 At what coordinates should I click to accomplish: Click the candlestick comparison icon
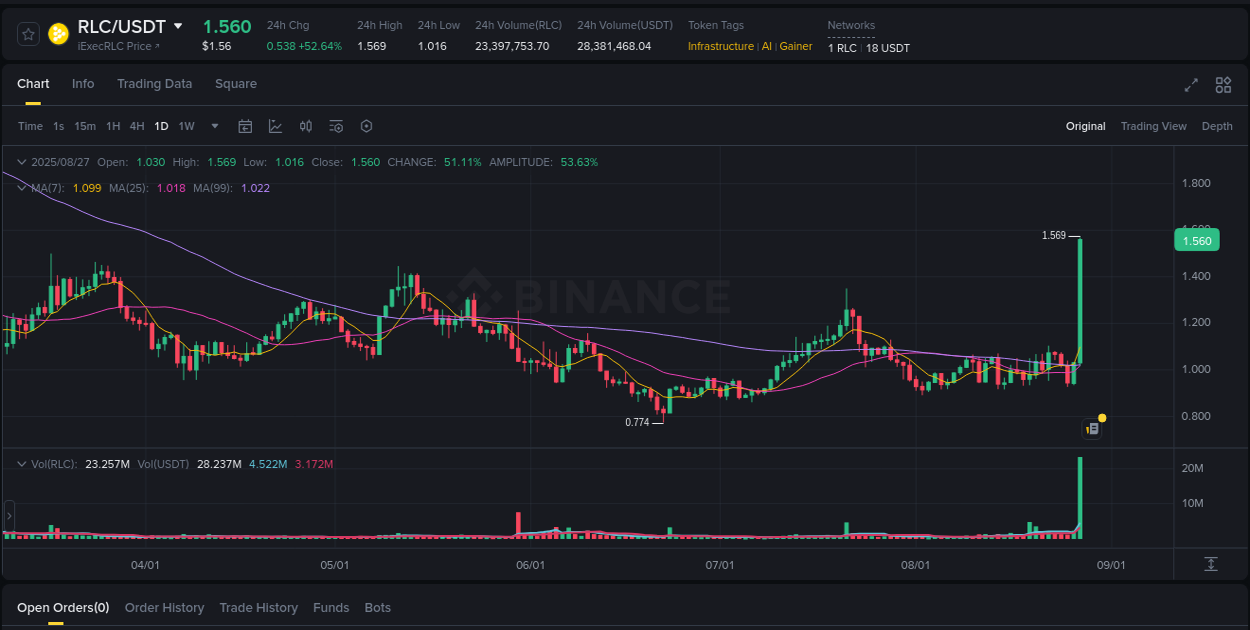[x=306, y=126]
